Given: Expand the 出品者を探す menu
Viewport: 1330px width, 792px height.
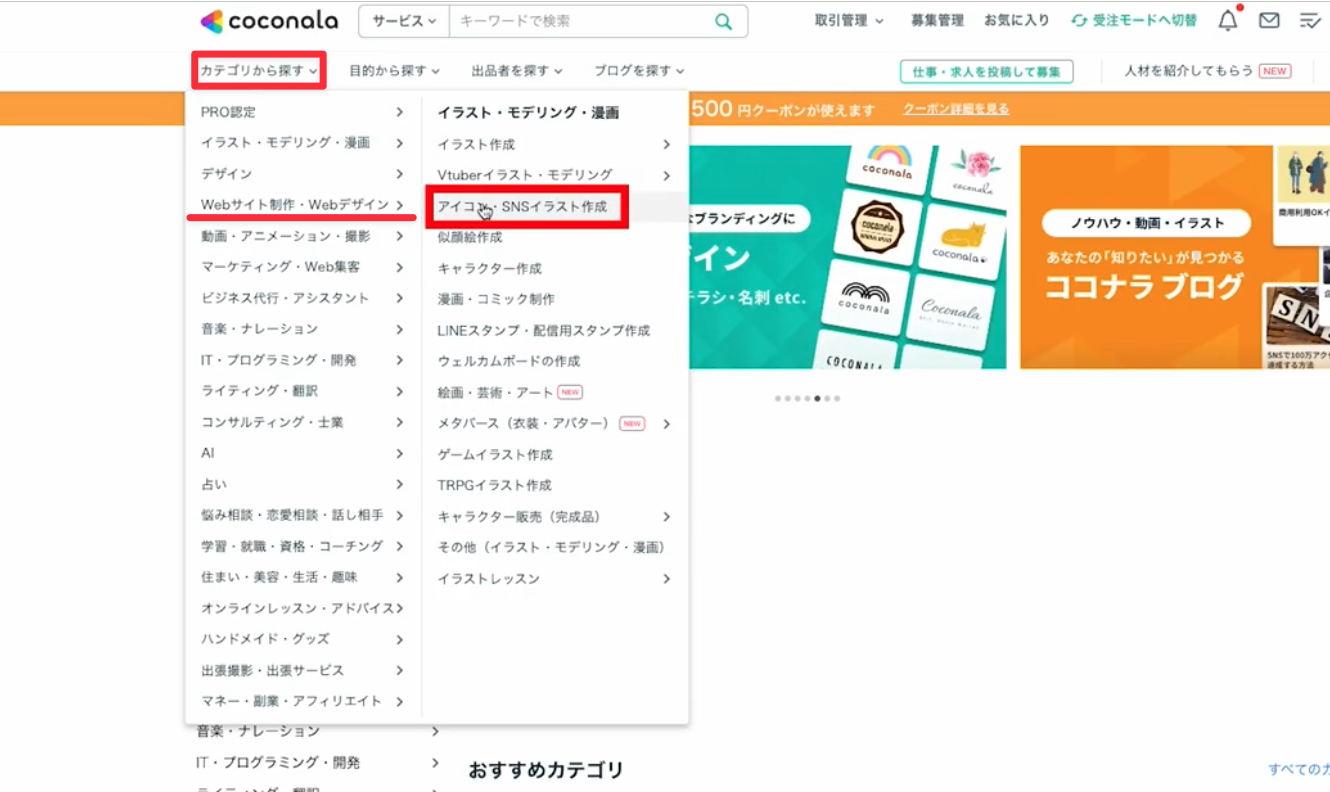Looking at the screenshot, I should (513, 70).
